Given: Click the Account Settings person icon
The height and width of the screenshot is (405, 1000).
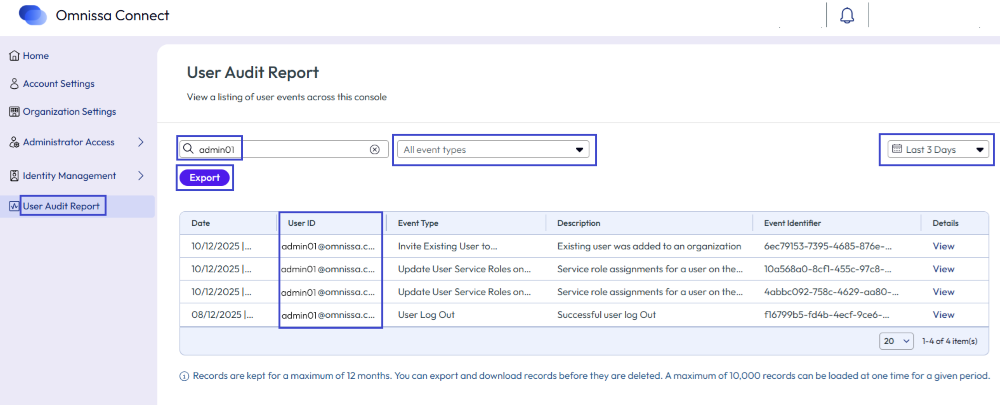Looking at the screenshot, I should pyautogui.click(x=15, y=84).
